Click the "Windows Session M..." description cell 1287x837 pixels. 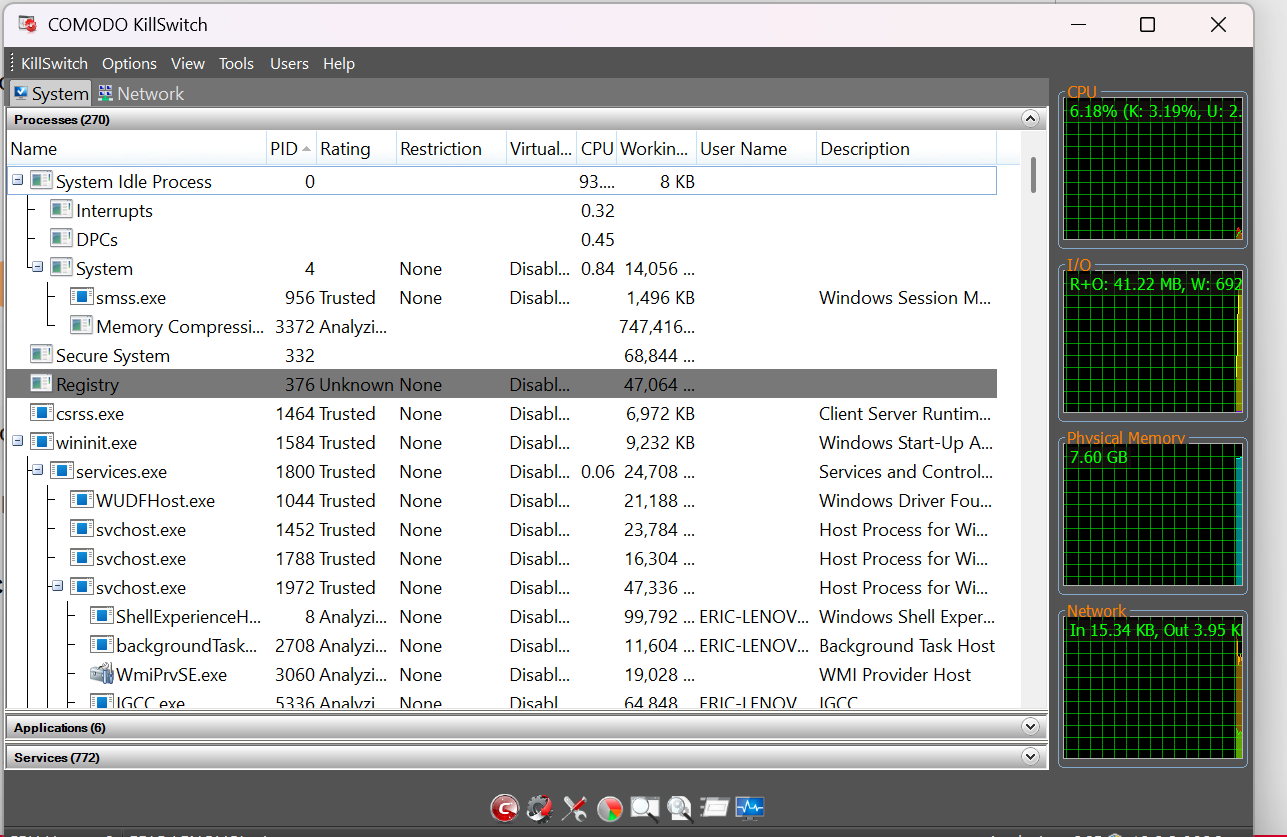tap(905, 298)
